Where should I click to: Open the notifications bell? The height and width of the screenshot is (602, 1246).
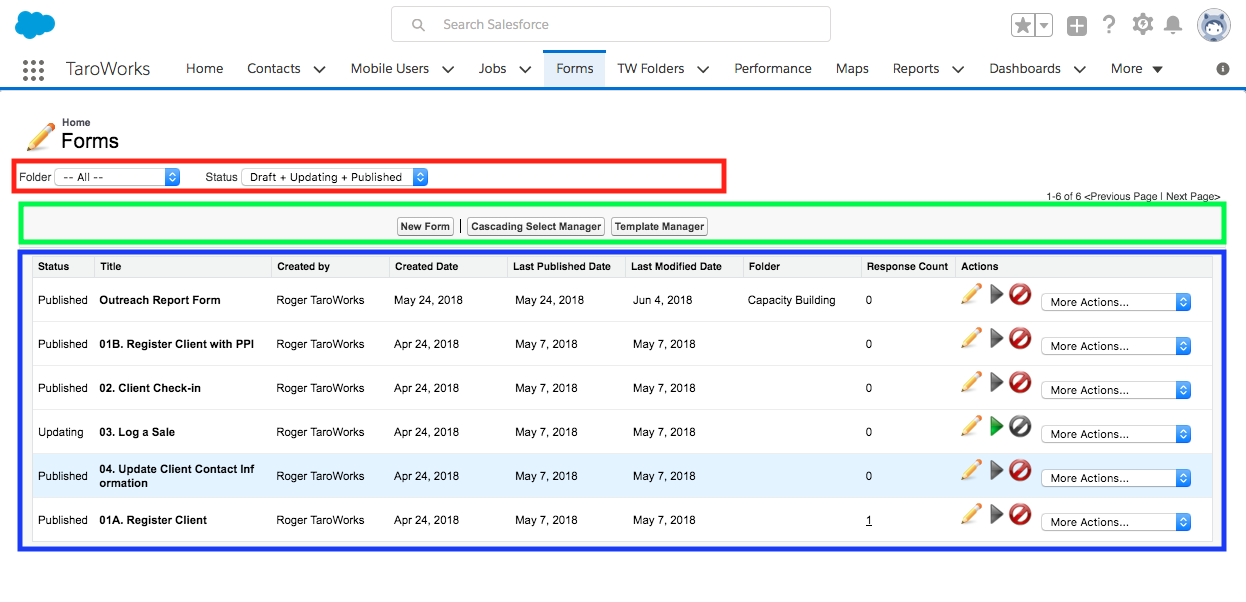1173,25
